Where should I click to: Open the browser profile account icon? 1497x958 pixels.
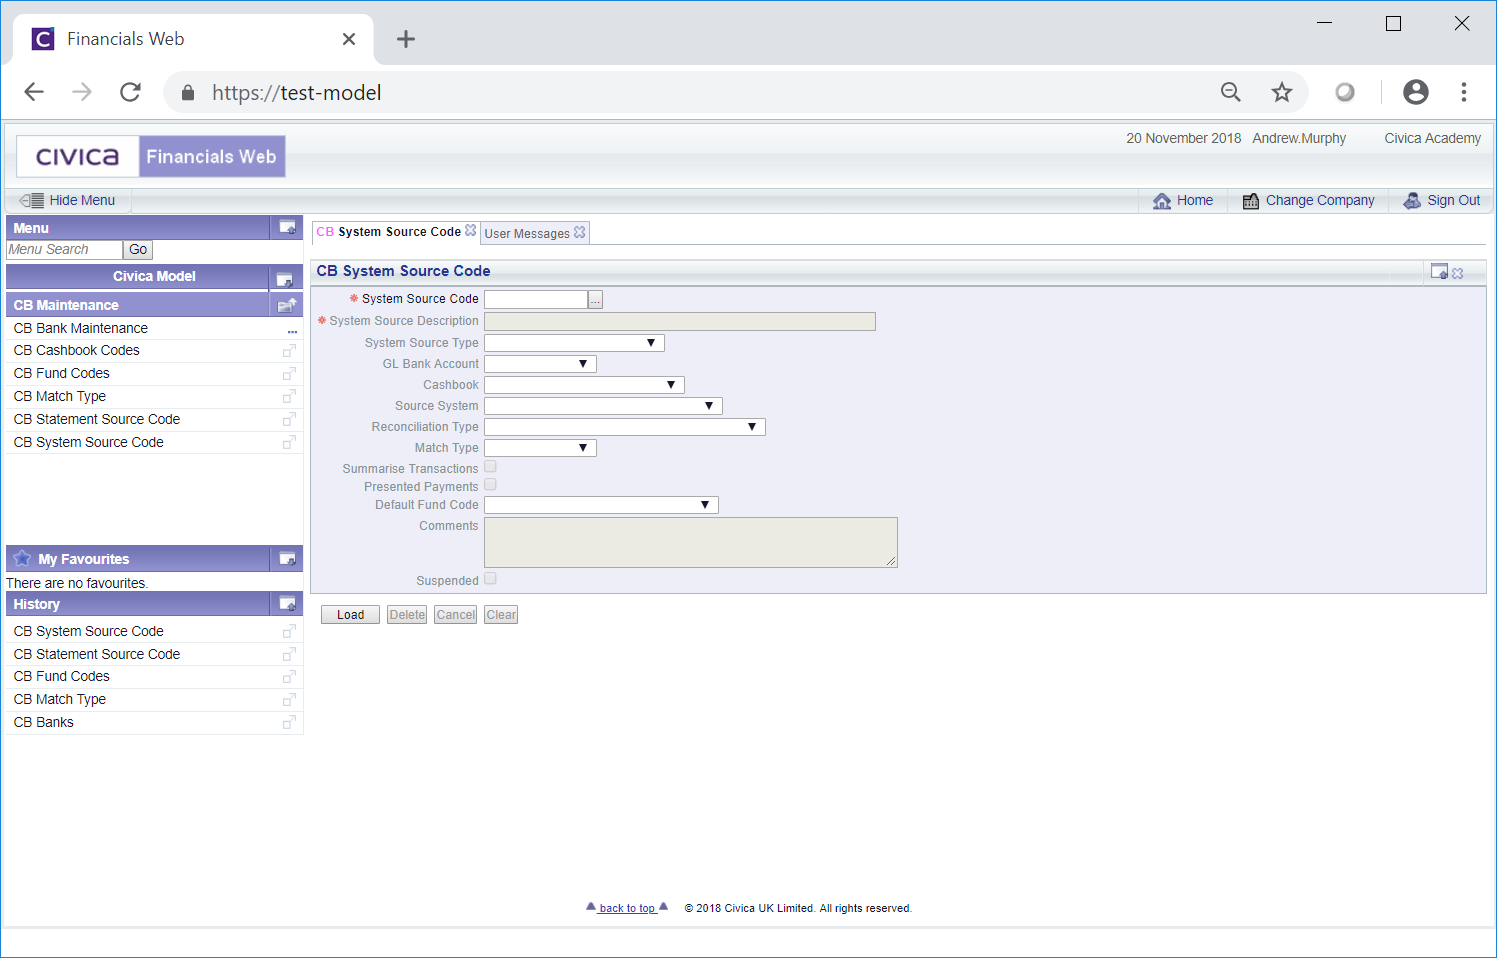click(x=1416, y=93)
